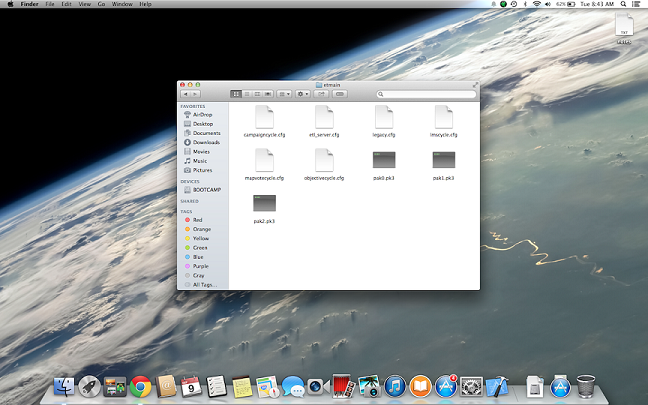Open Notification Center from the menu bar
Screen dimensions: 648x405
click(x=637, y=4)
